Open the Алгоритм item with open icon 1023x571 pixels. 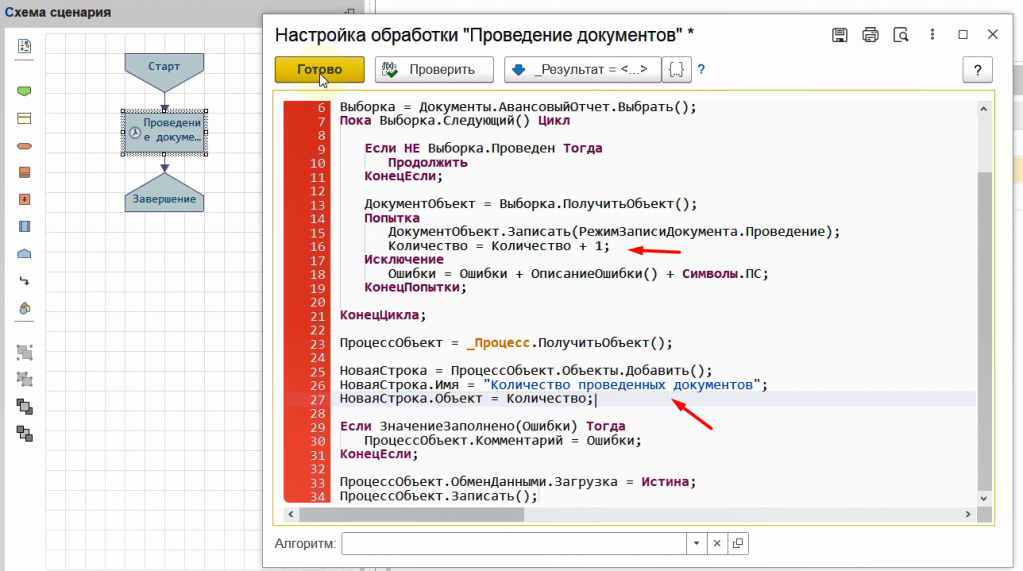(738, 544)
